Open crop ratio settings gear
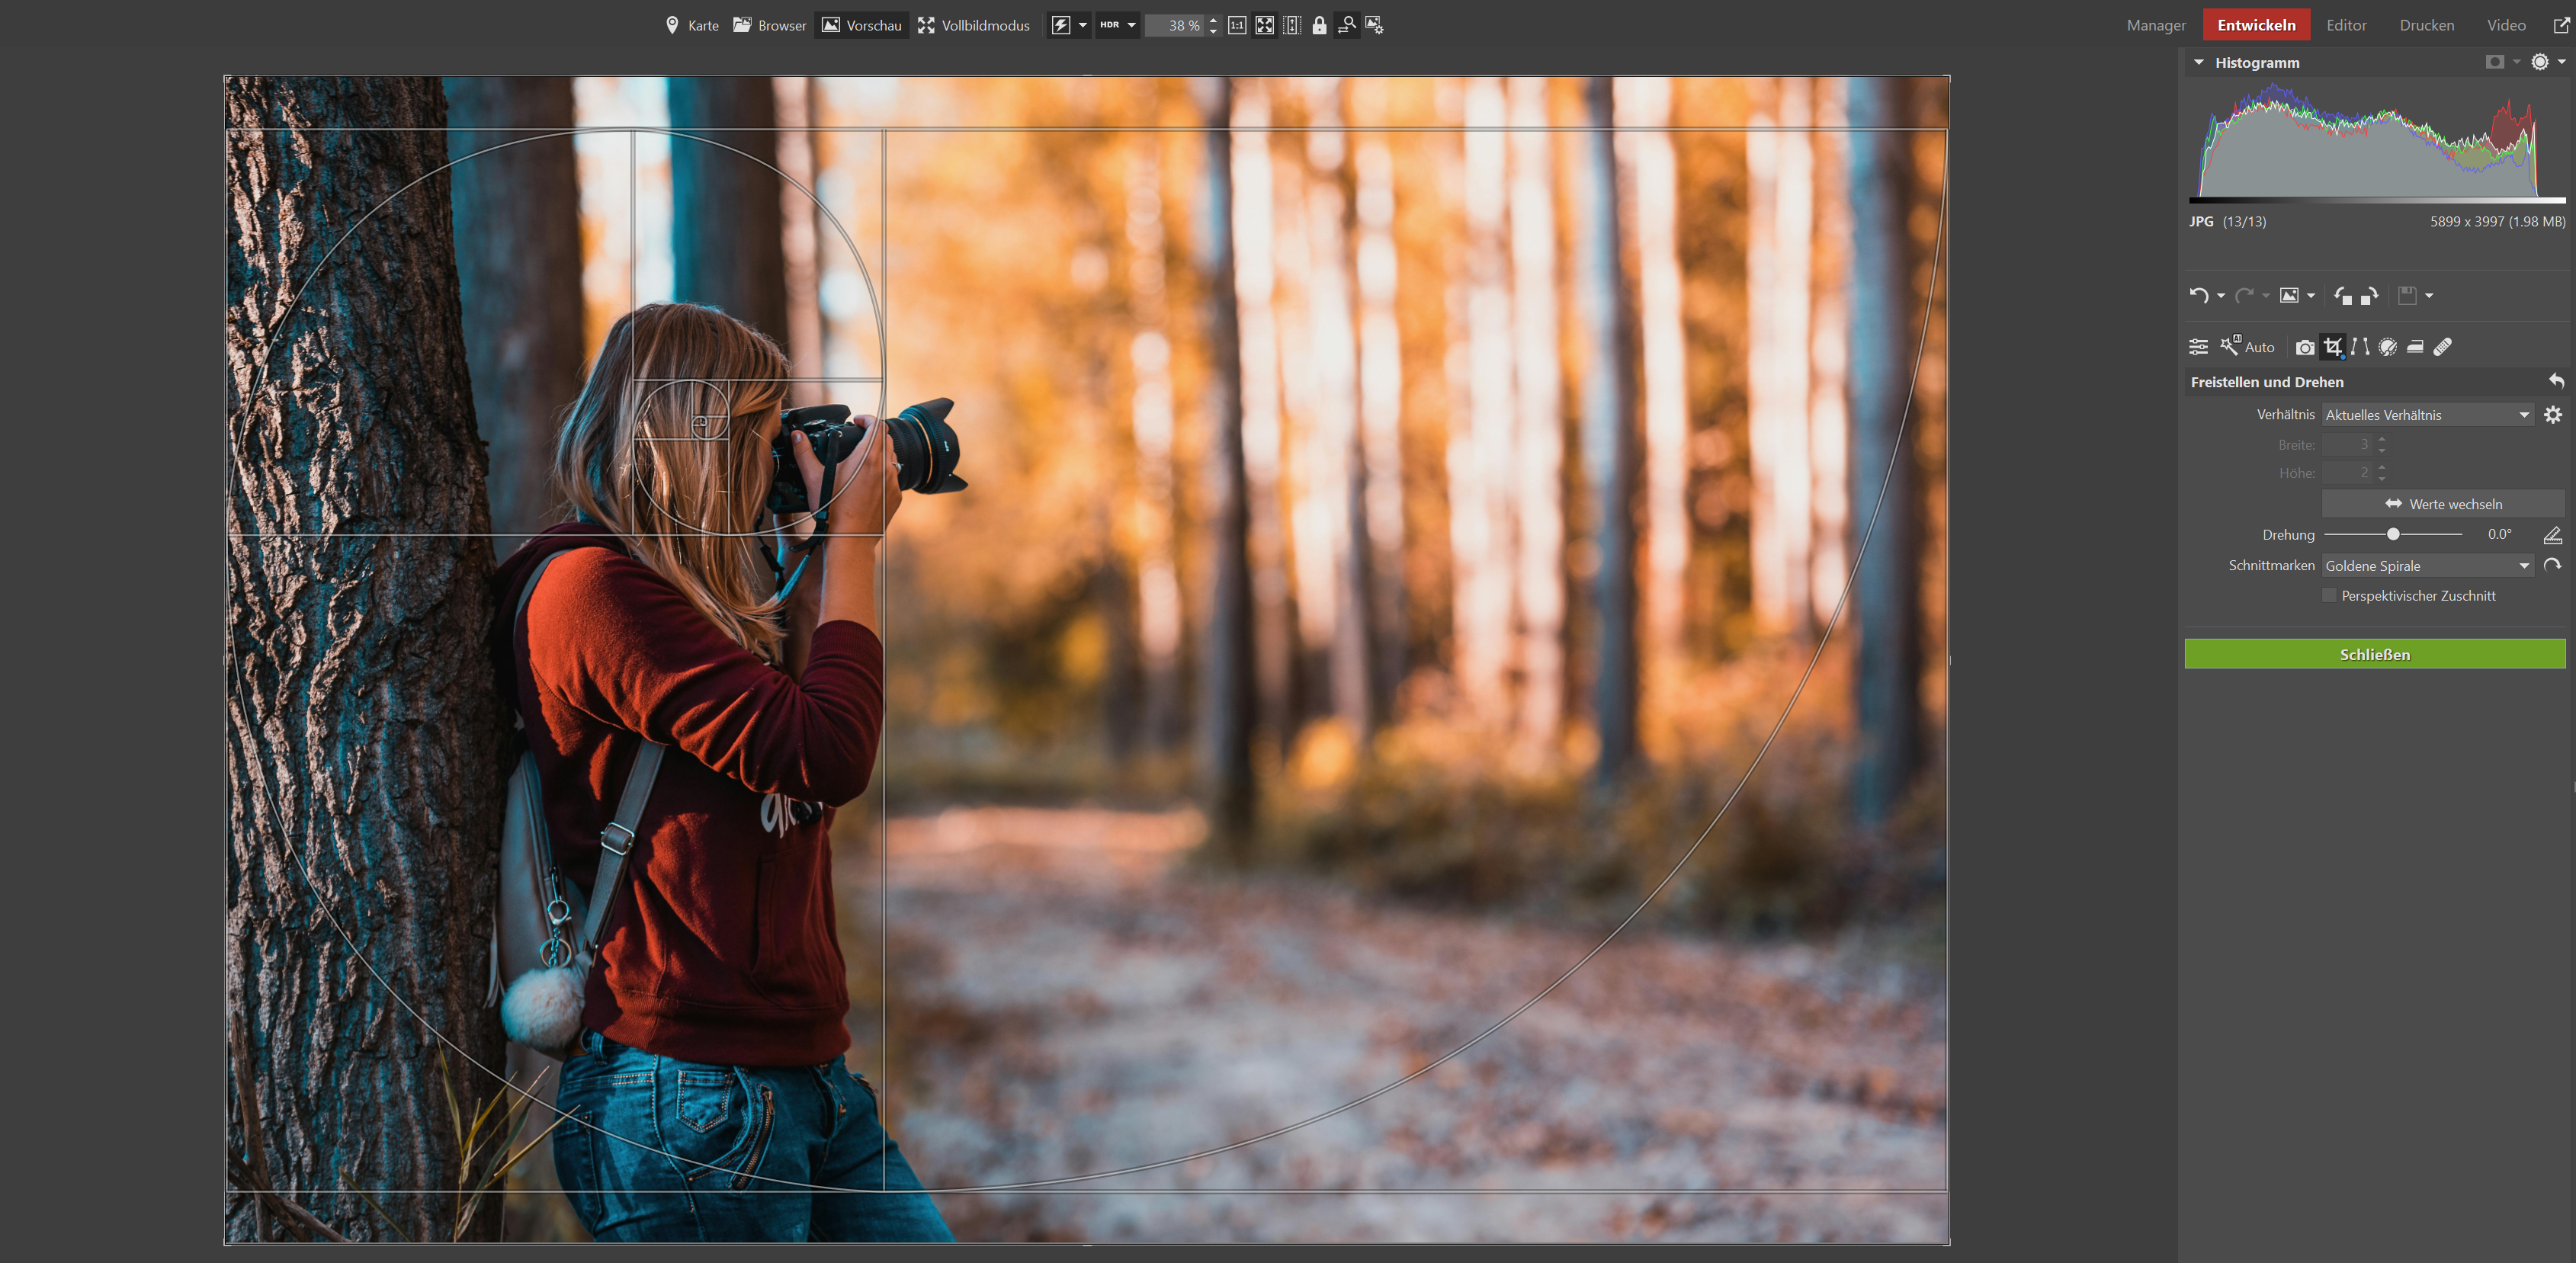 click(2553, 415)
